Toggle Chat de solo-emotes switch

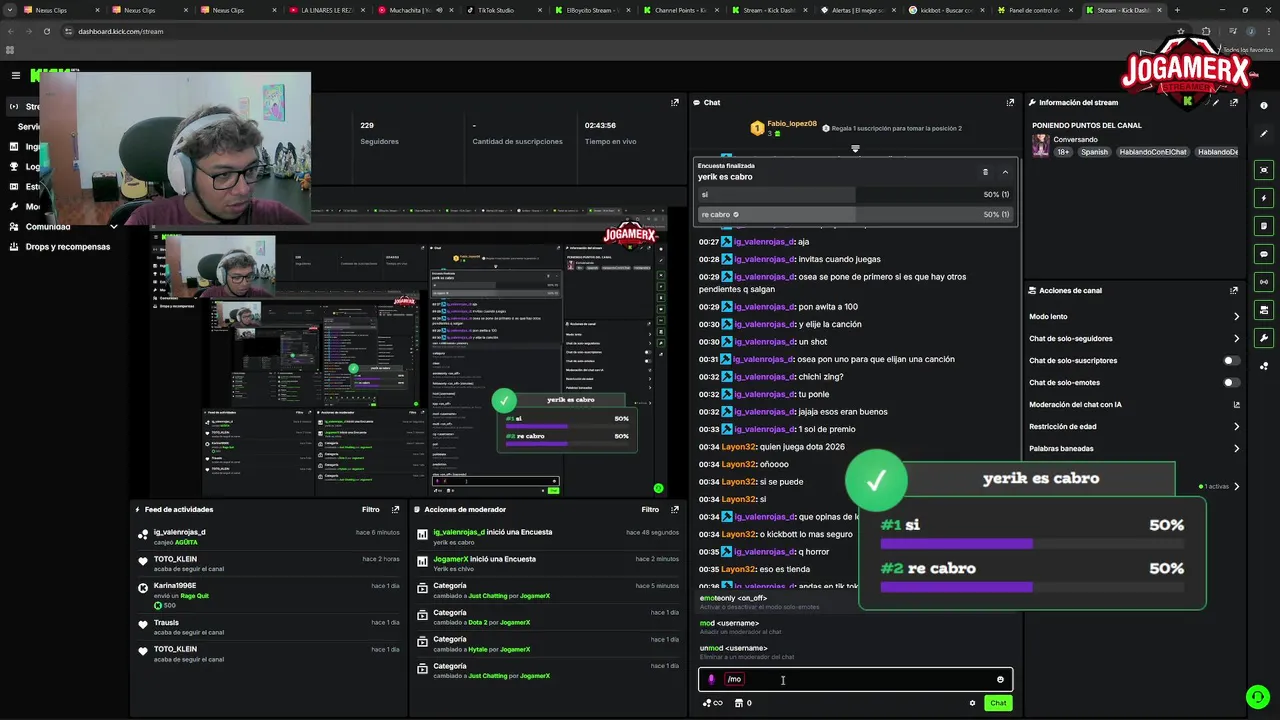coord(1232,382)
